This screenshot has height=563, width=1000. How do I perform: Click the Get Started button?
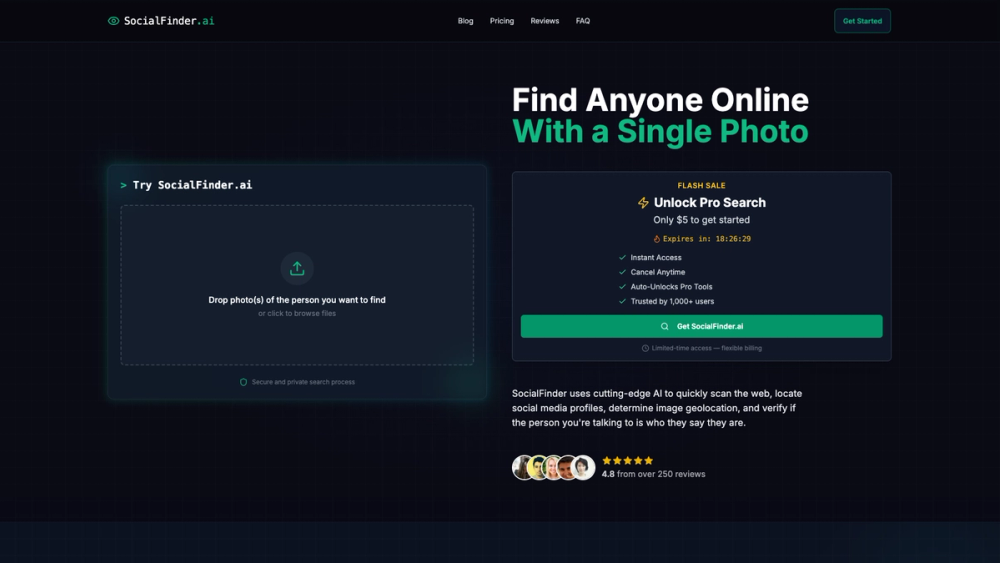pos(862,21)
